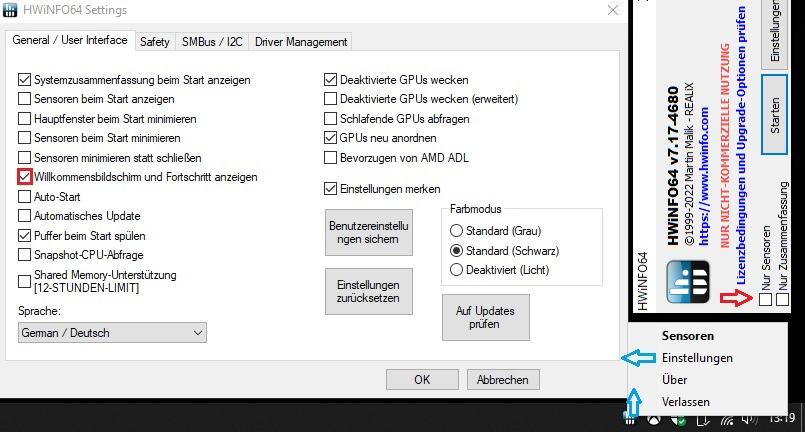Viewport: 805px width, 432px height.
Task: Enable Schlafende GPUs abfragen
Action: pyautogui.click(x=330, y=119)
